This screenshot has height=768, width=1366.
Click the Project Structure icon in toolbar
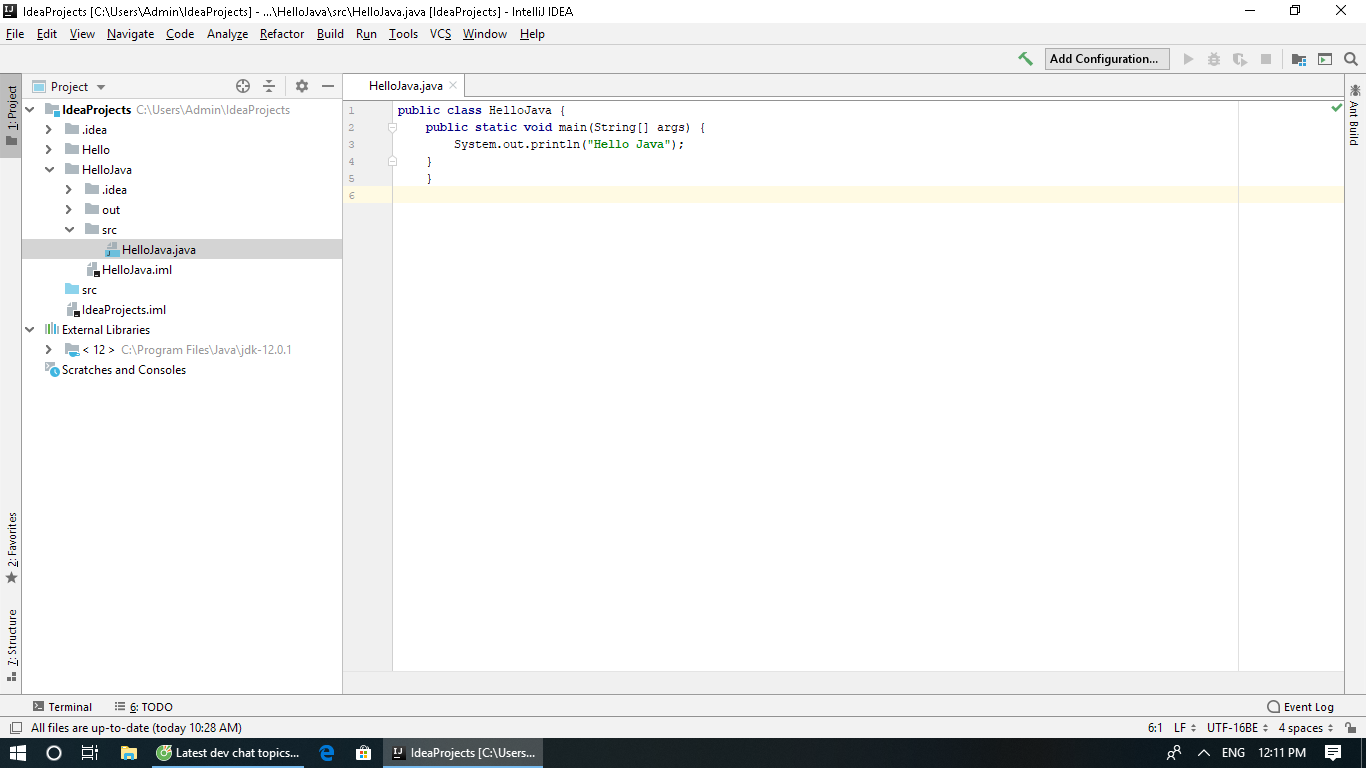[1299, 59]
